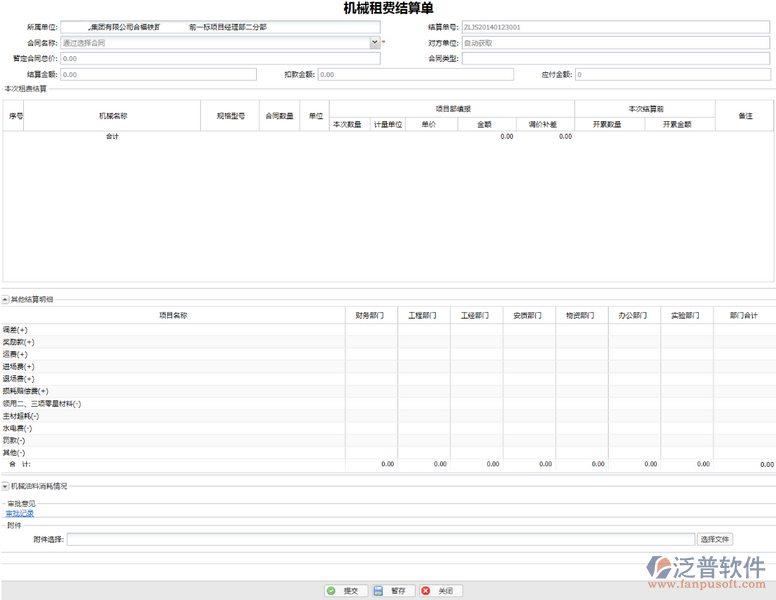Click the red close X icon
The image size is (776, 600).
426,591
